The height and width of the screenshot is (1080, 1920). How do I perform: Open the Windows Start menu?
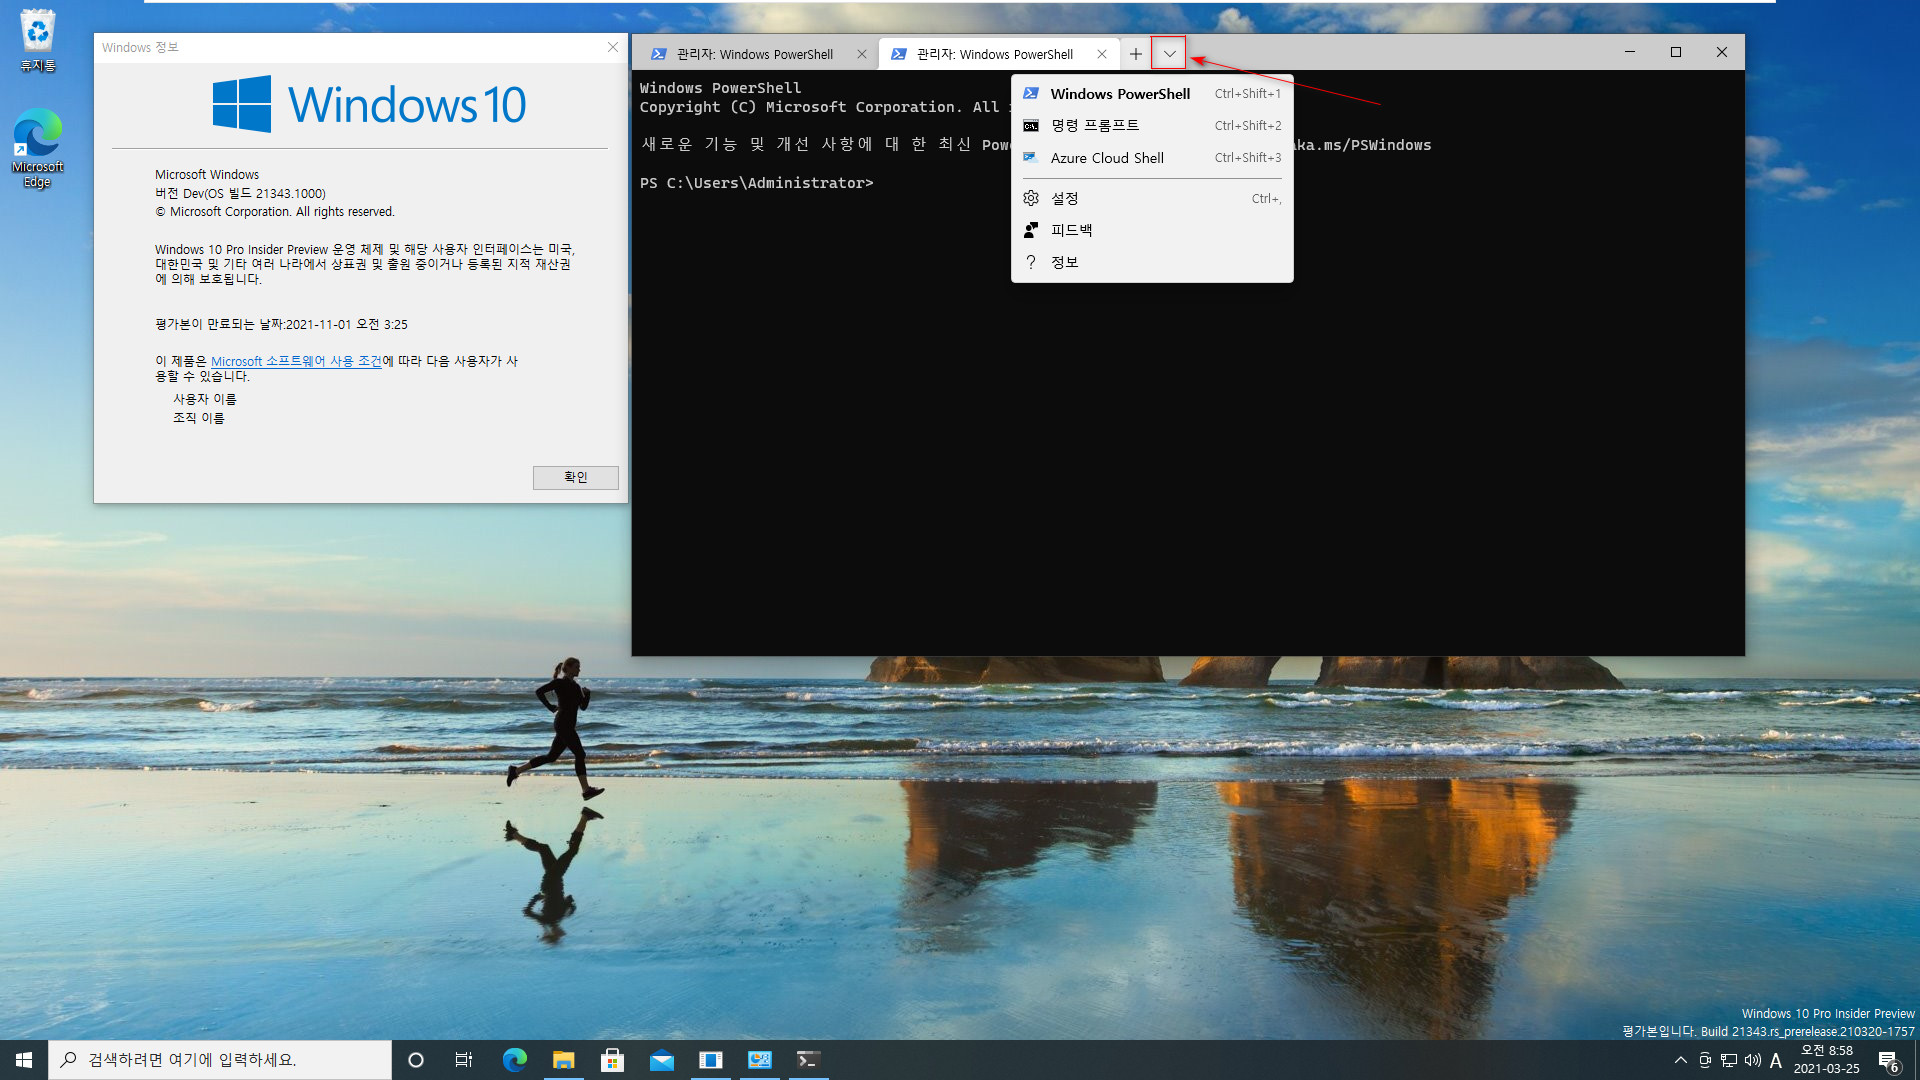pyautogui.click(x=24, y=1060)
